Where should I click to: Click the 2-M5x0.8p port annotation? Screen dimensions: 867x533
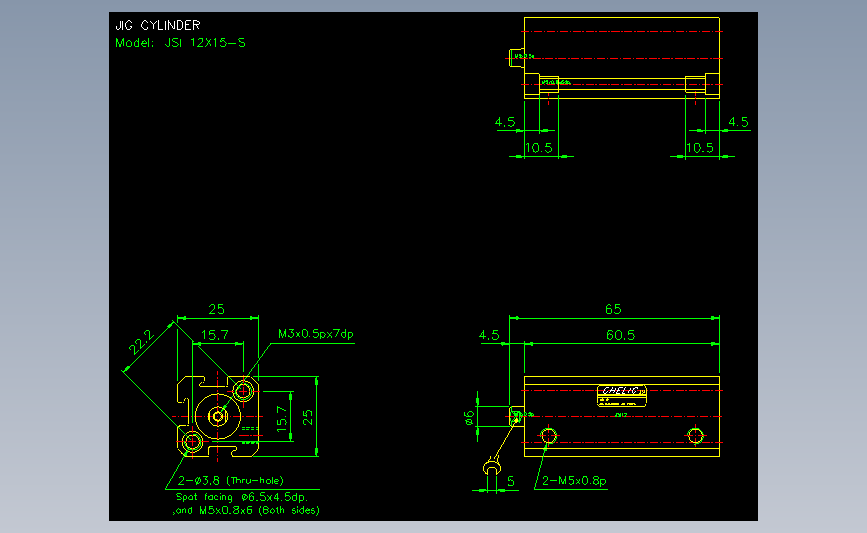(x=574, y=480)
